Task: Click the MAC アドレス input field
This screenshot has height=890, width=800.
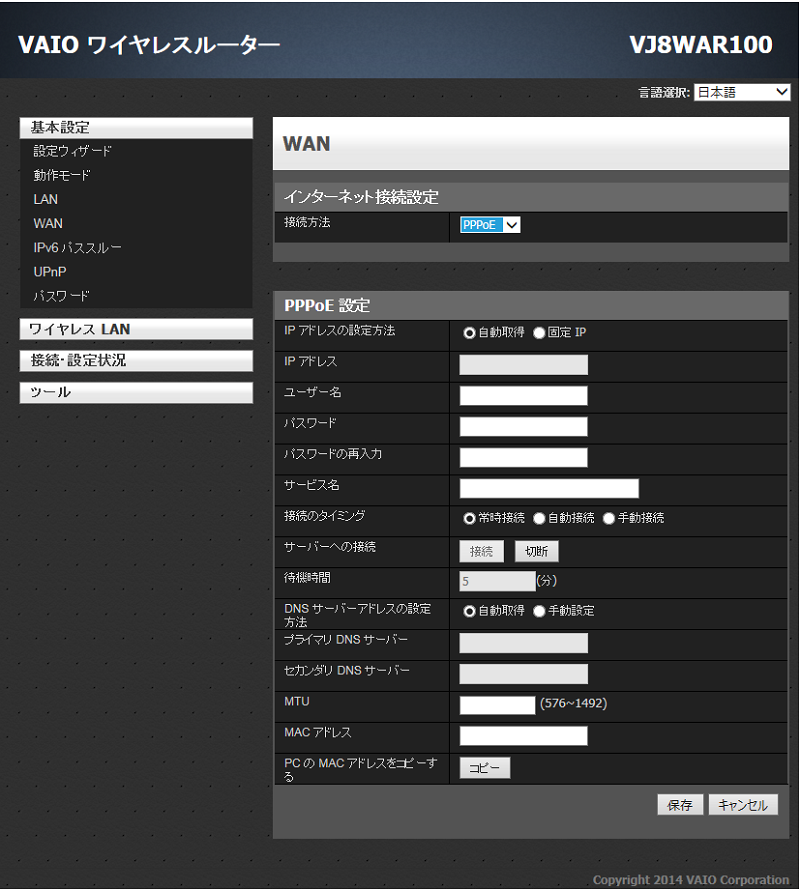Action: pyautogui.click(x=523, y=736)
